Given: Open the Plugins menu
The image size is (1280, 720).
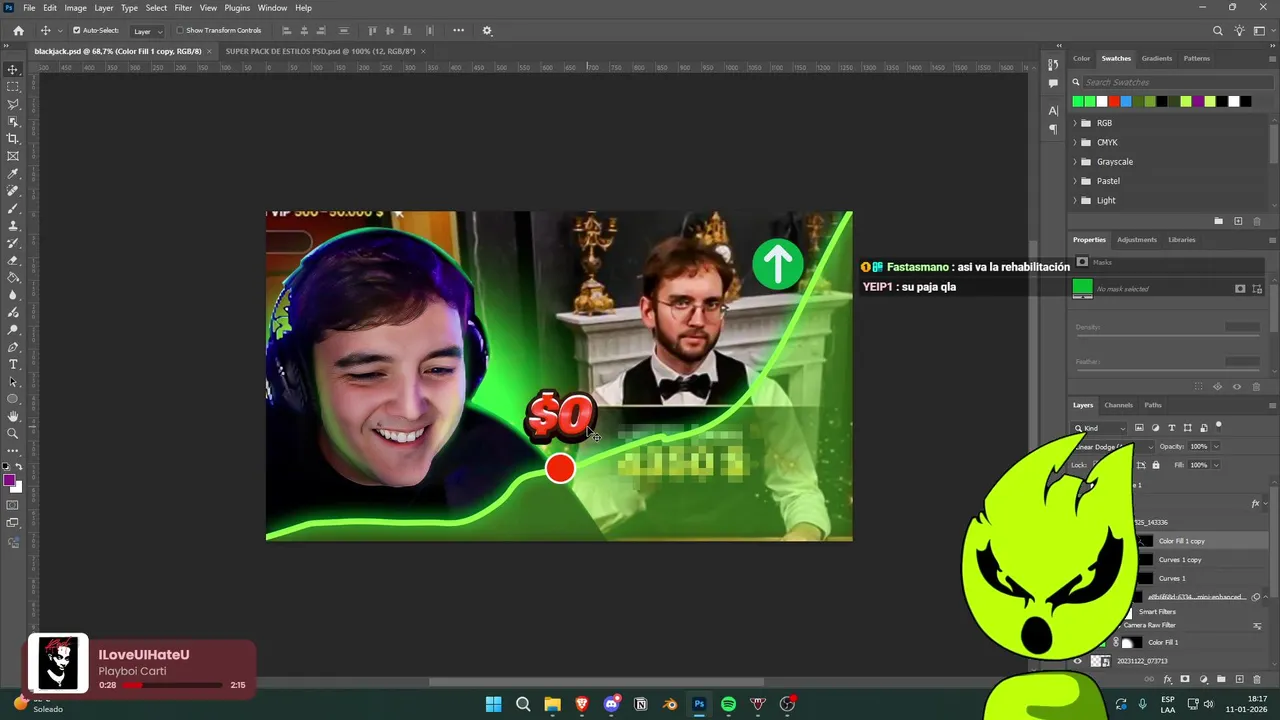Looking at the screenshot, I should [x=237, y=8].
